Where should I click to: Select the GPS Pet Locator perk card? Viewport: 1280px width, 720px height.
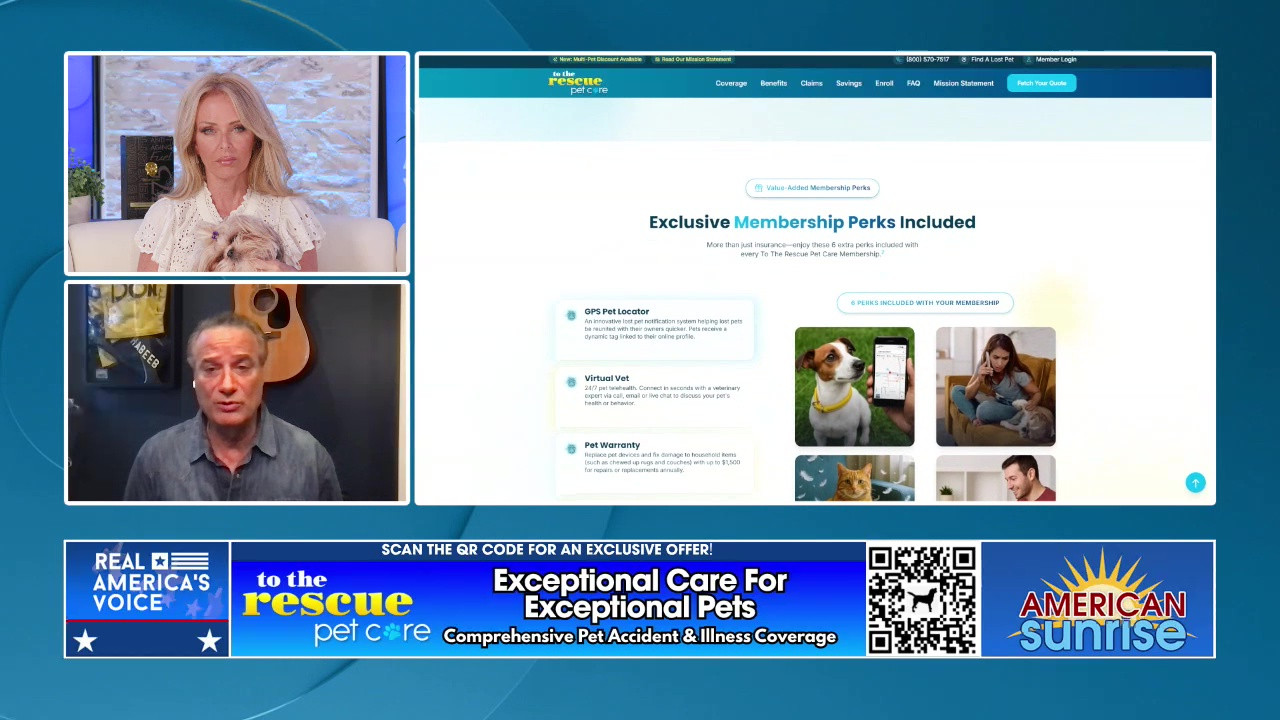[655, 326]
